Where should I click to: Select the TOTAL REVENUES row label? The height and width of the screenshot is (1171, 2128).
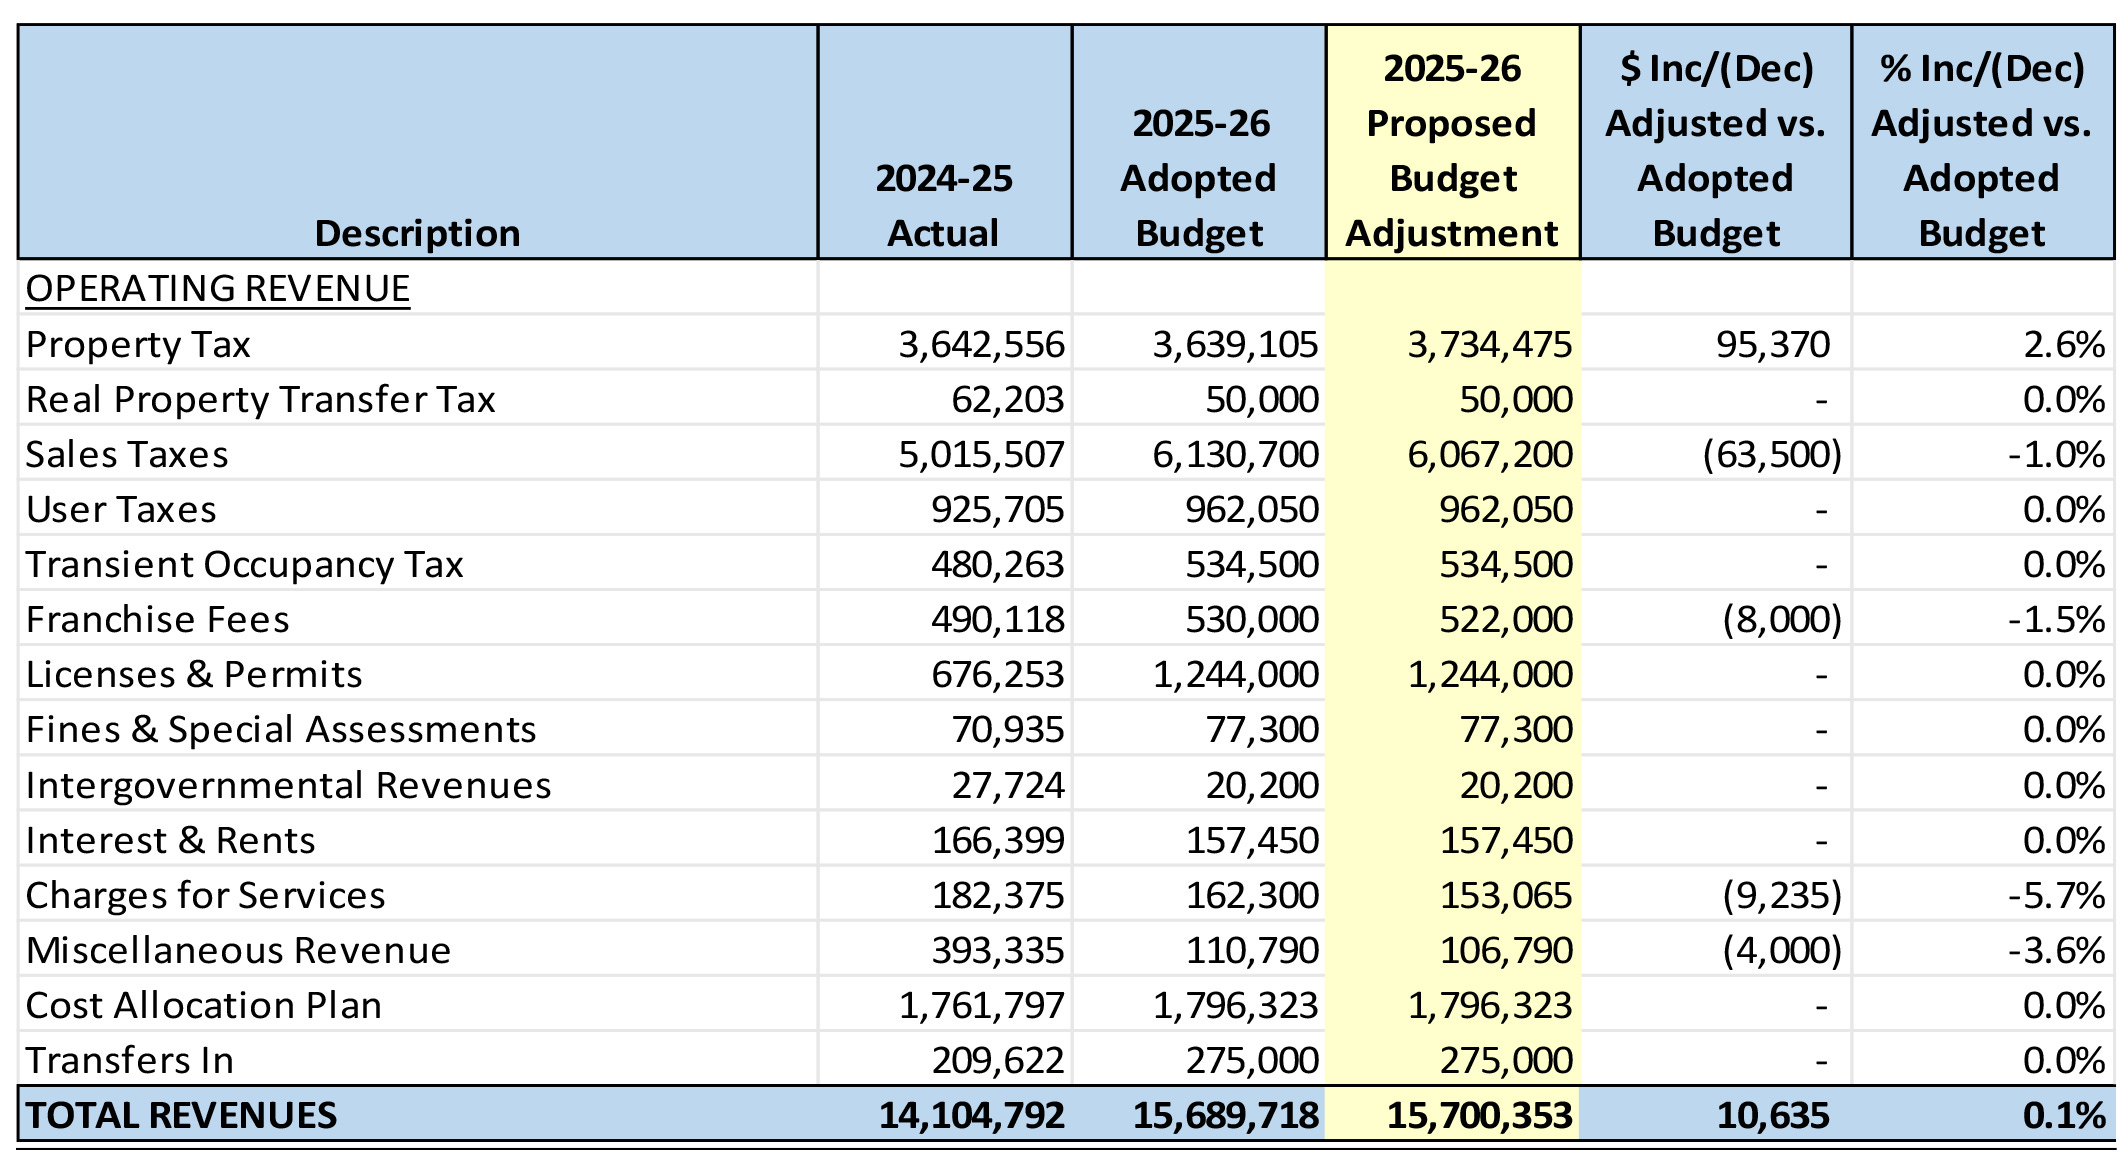(181, 1116)
